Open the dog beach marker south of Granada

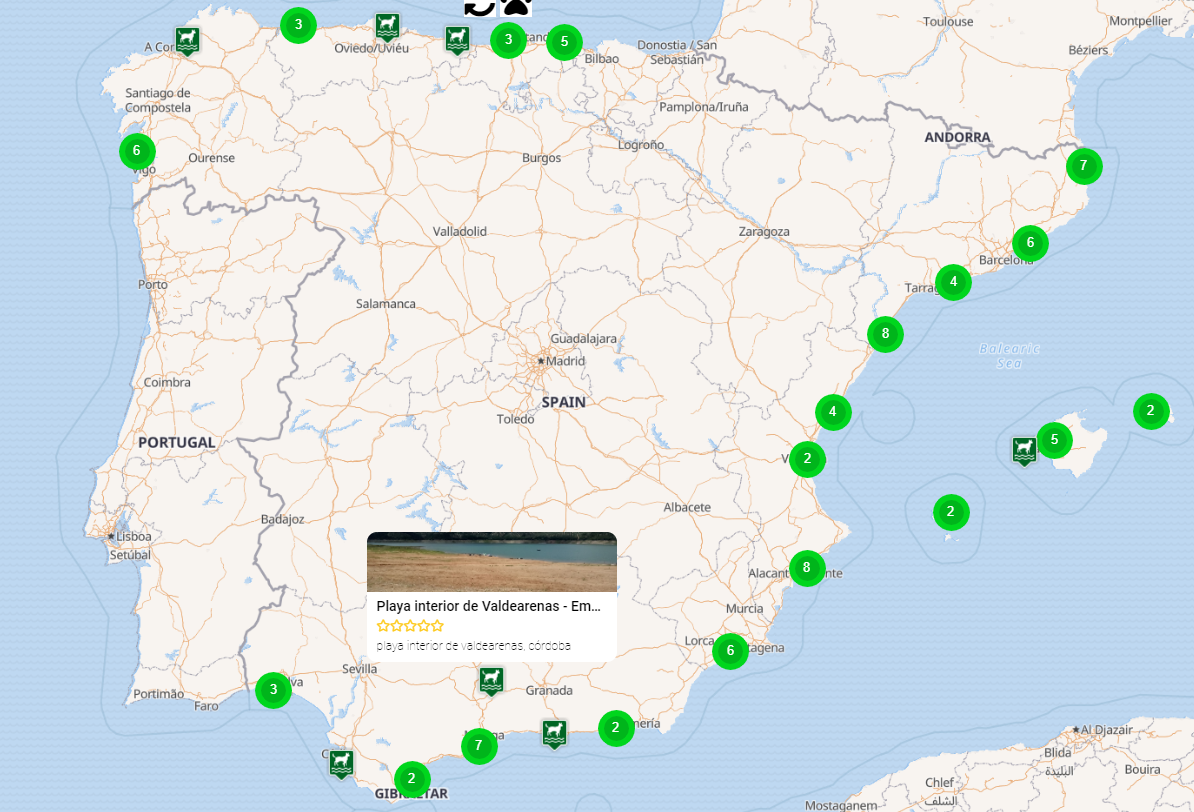(x=554, y=734)
